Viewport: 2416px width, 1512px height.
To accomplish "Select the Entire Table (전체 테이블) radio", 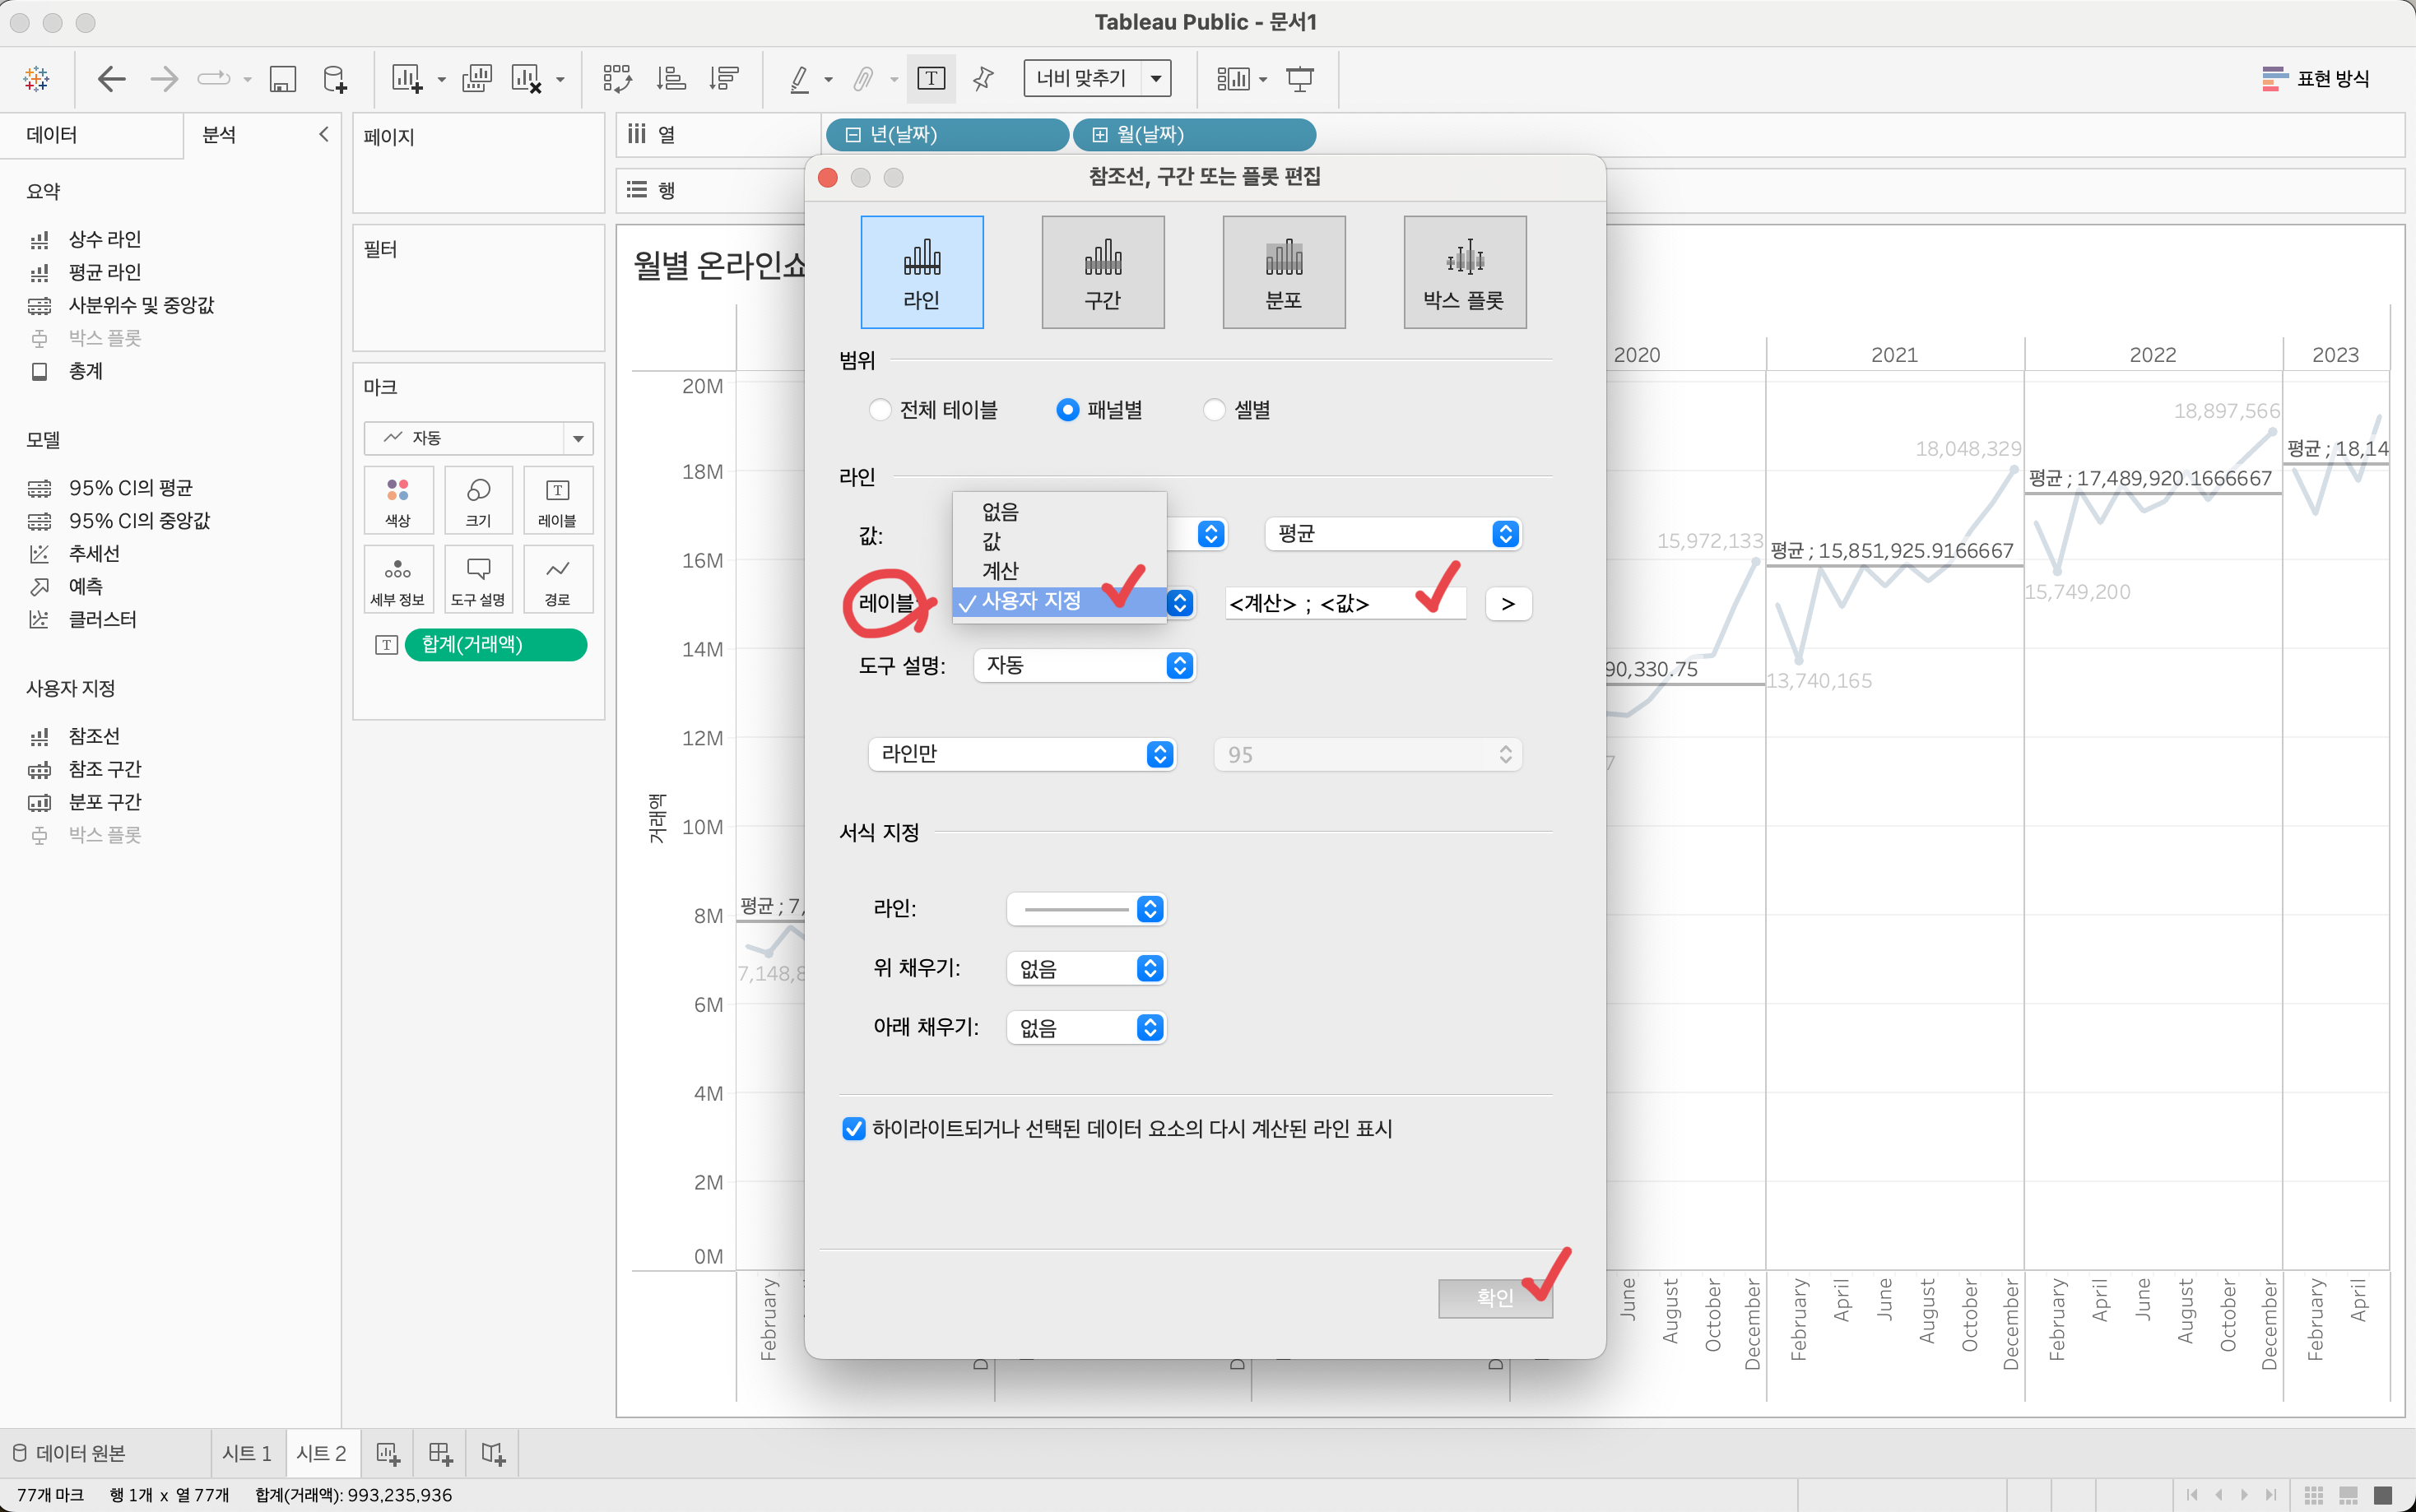I will click(880, 410).
